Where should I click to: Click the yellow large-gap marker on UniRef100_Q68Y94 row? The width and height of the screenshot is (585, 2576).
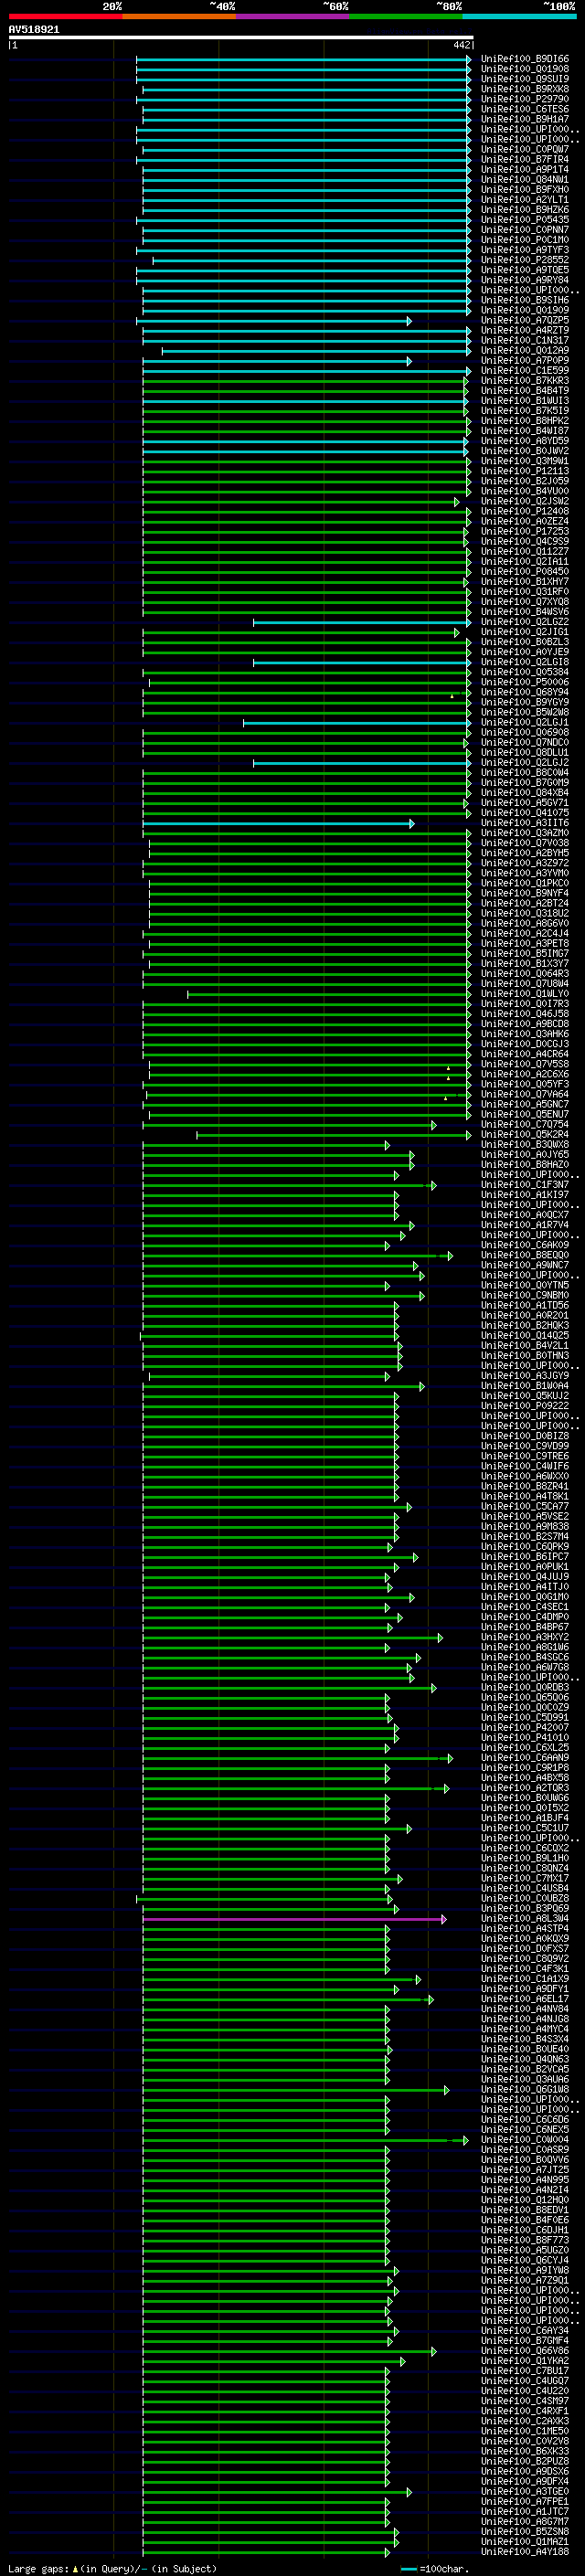tap(452, 696)
